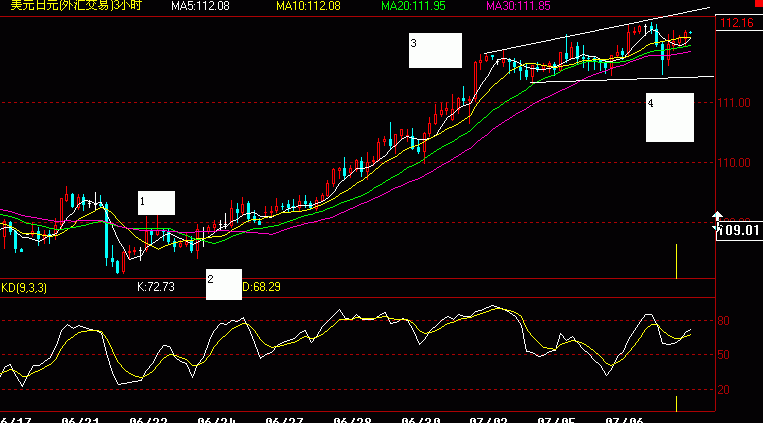The width and height of the screenshot is (763, 423).
Task: Click the MA10:112.08 indicator label
Action: click(x=308, y=6)
